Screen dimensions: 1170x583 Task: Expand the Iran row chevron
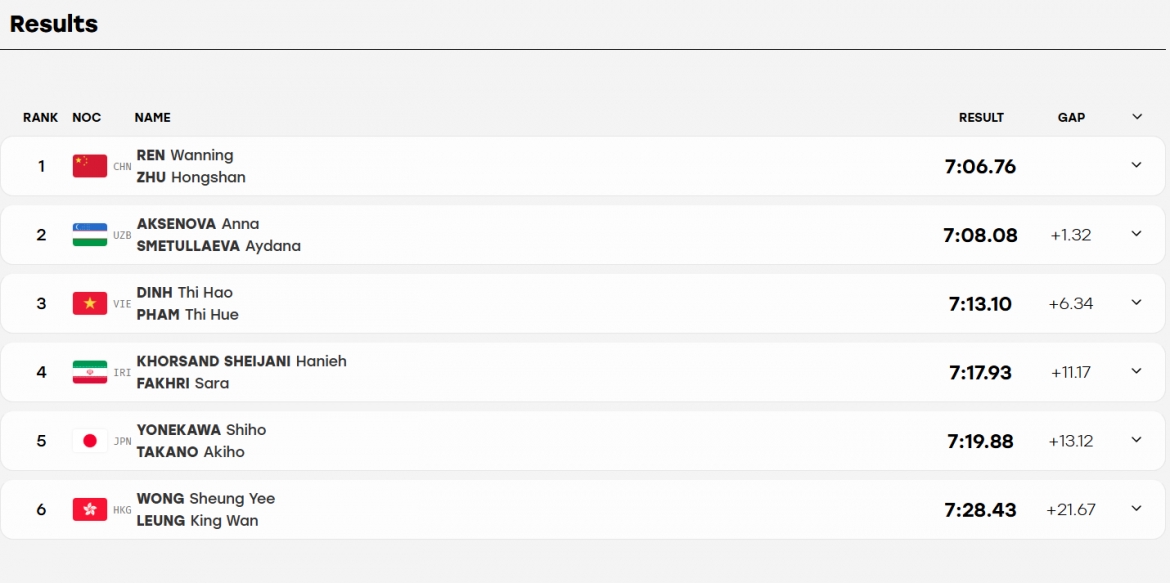[1136, 371]
